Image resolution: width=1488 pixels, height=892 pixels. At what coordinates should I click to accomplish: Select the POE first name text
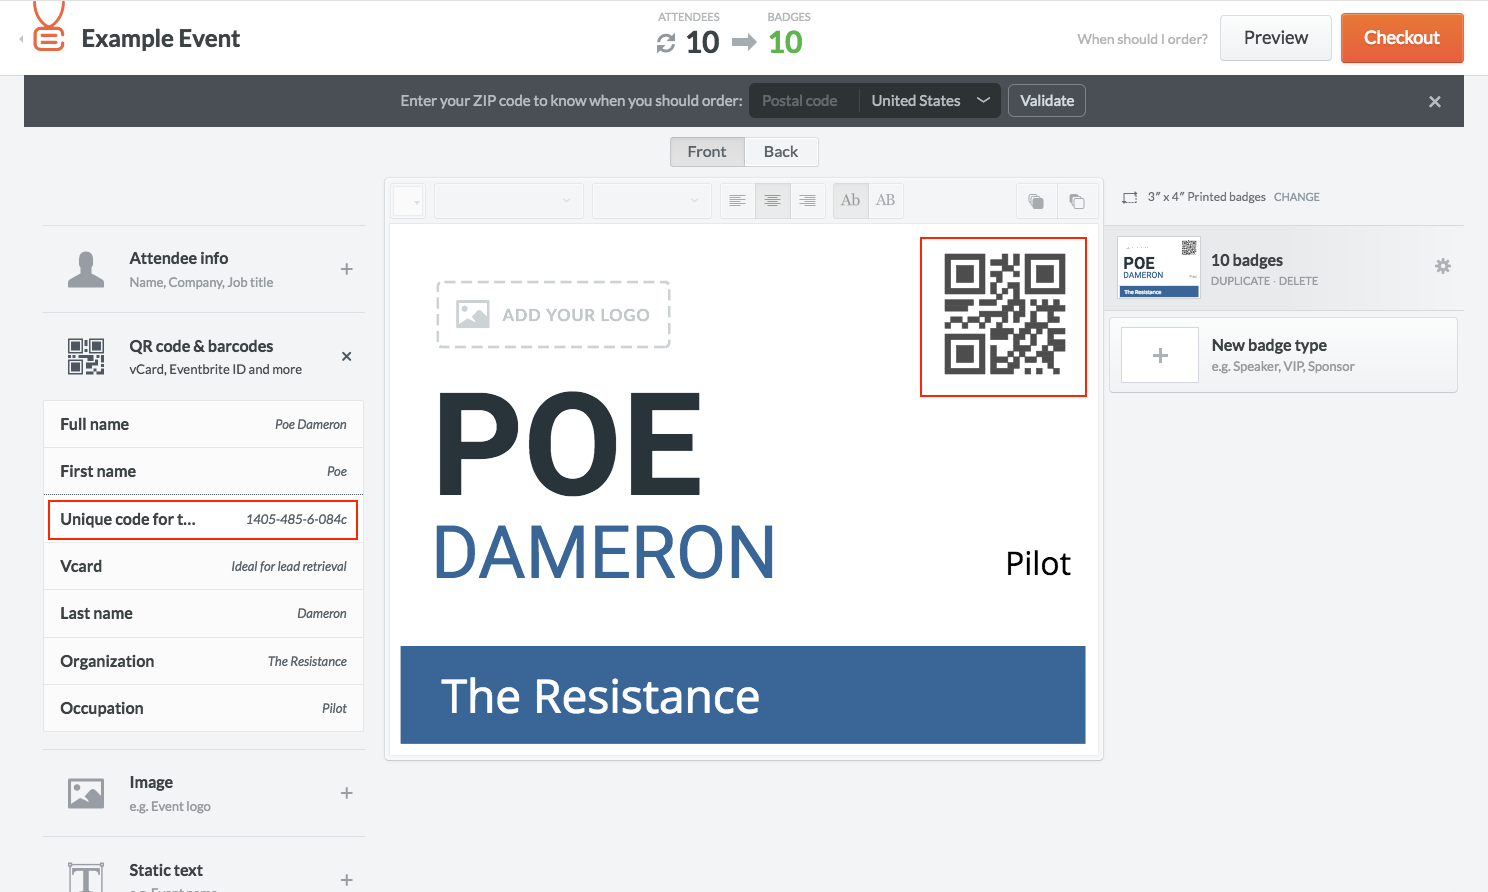click(x=569, y=444)
